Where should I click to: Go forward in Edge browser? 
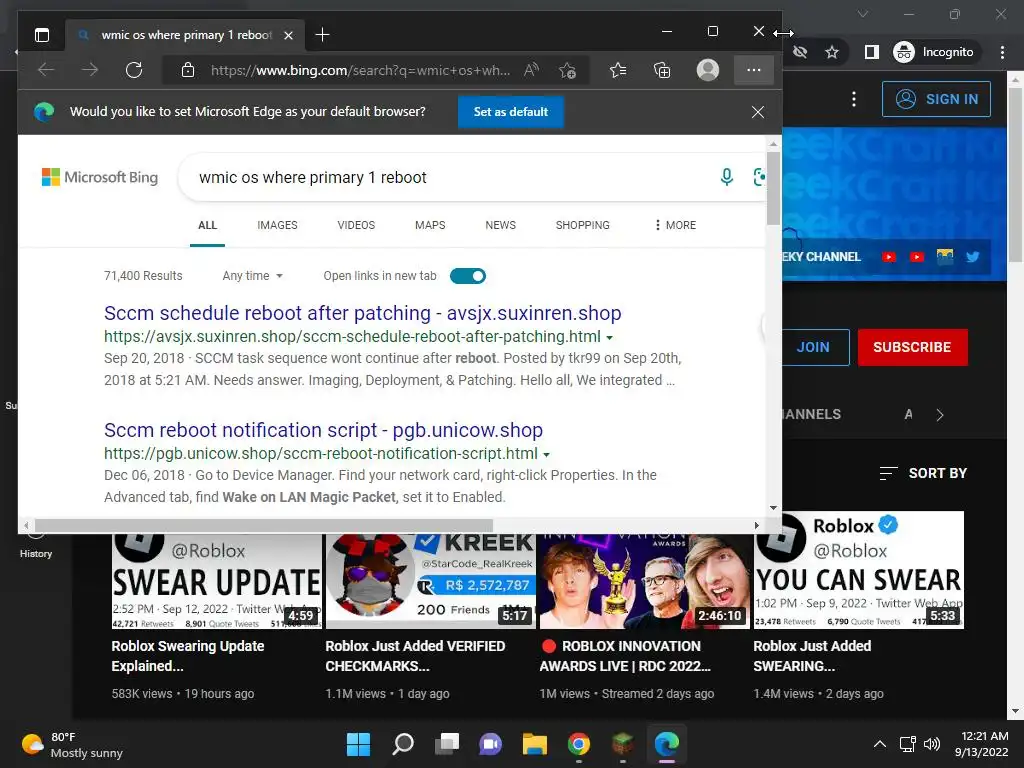(90, 70)
